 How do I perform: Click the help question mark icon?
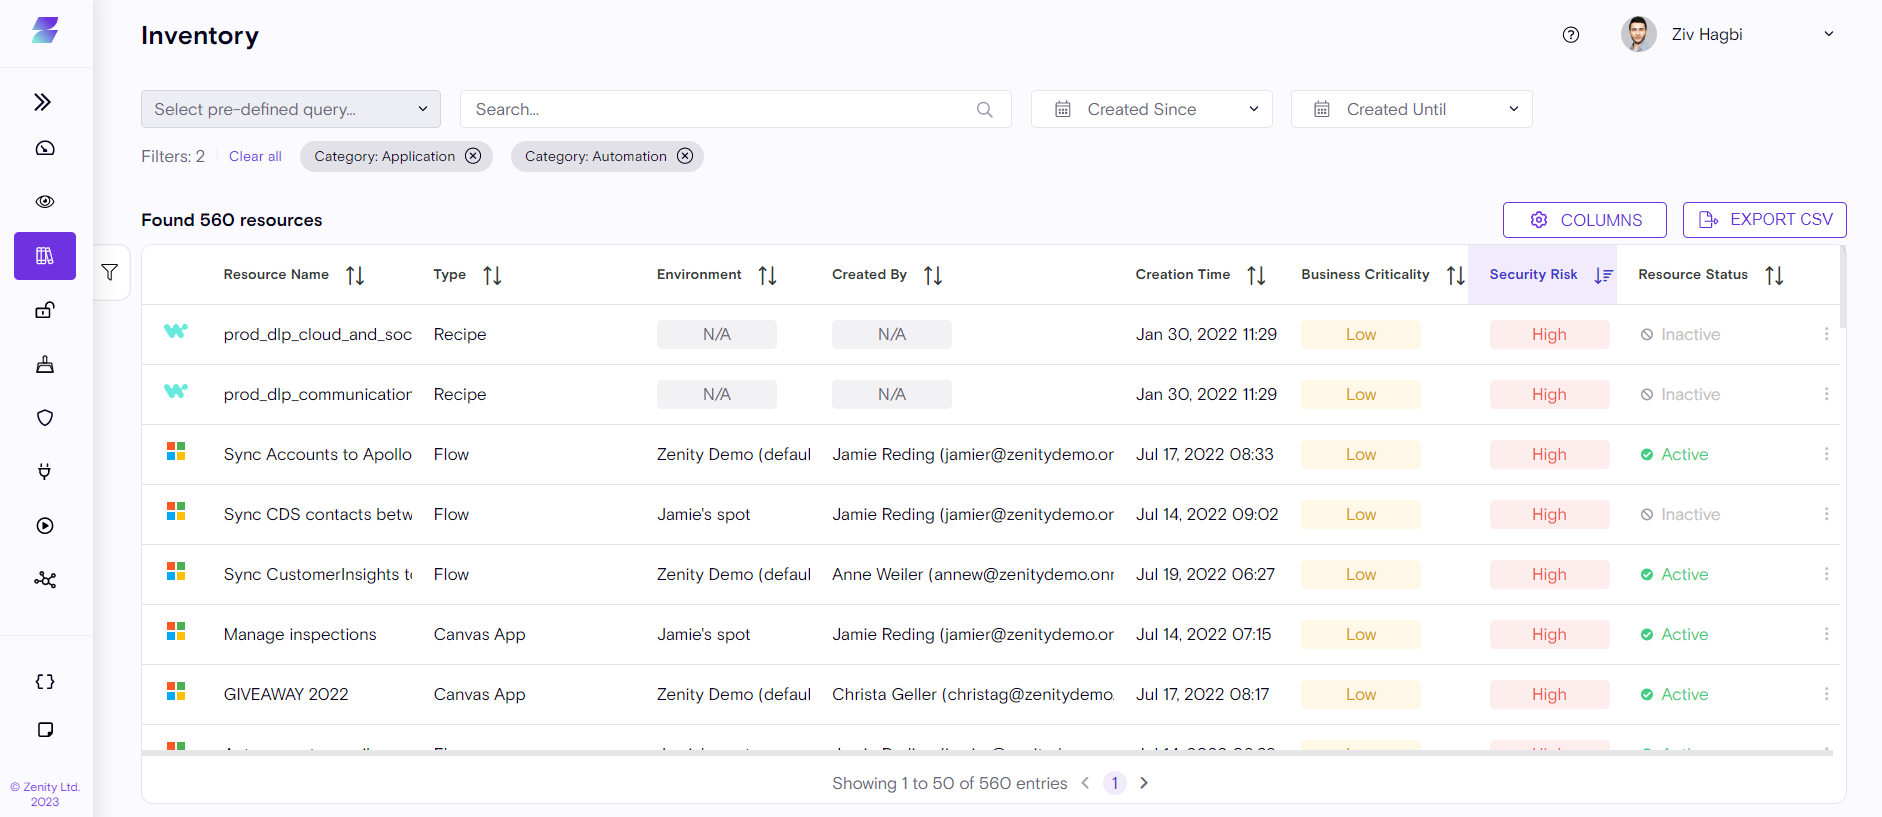(1570, 35)
